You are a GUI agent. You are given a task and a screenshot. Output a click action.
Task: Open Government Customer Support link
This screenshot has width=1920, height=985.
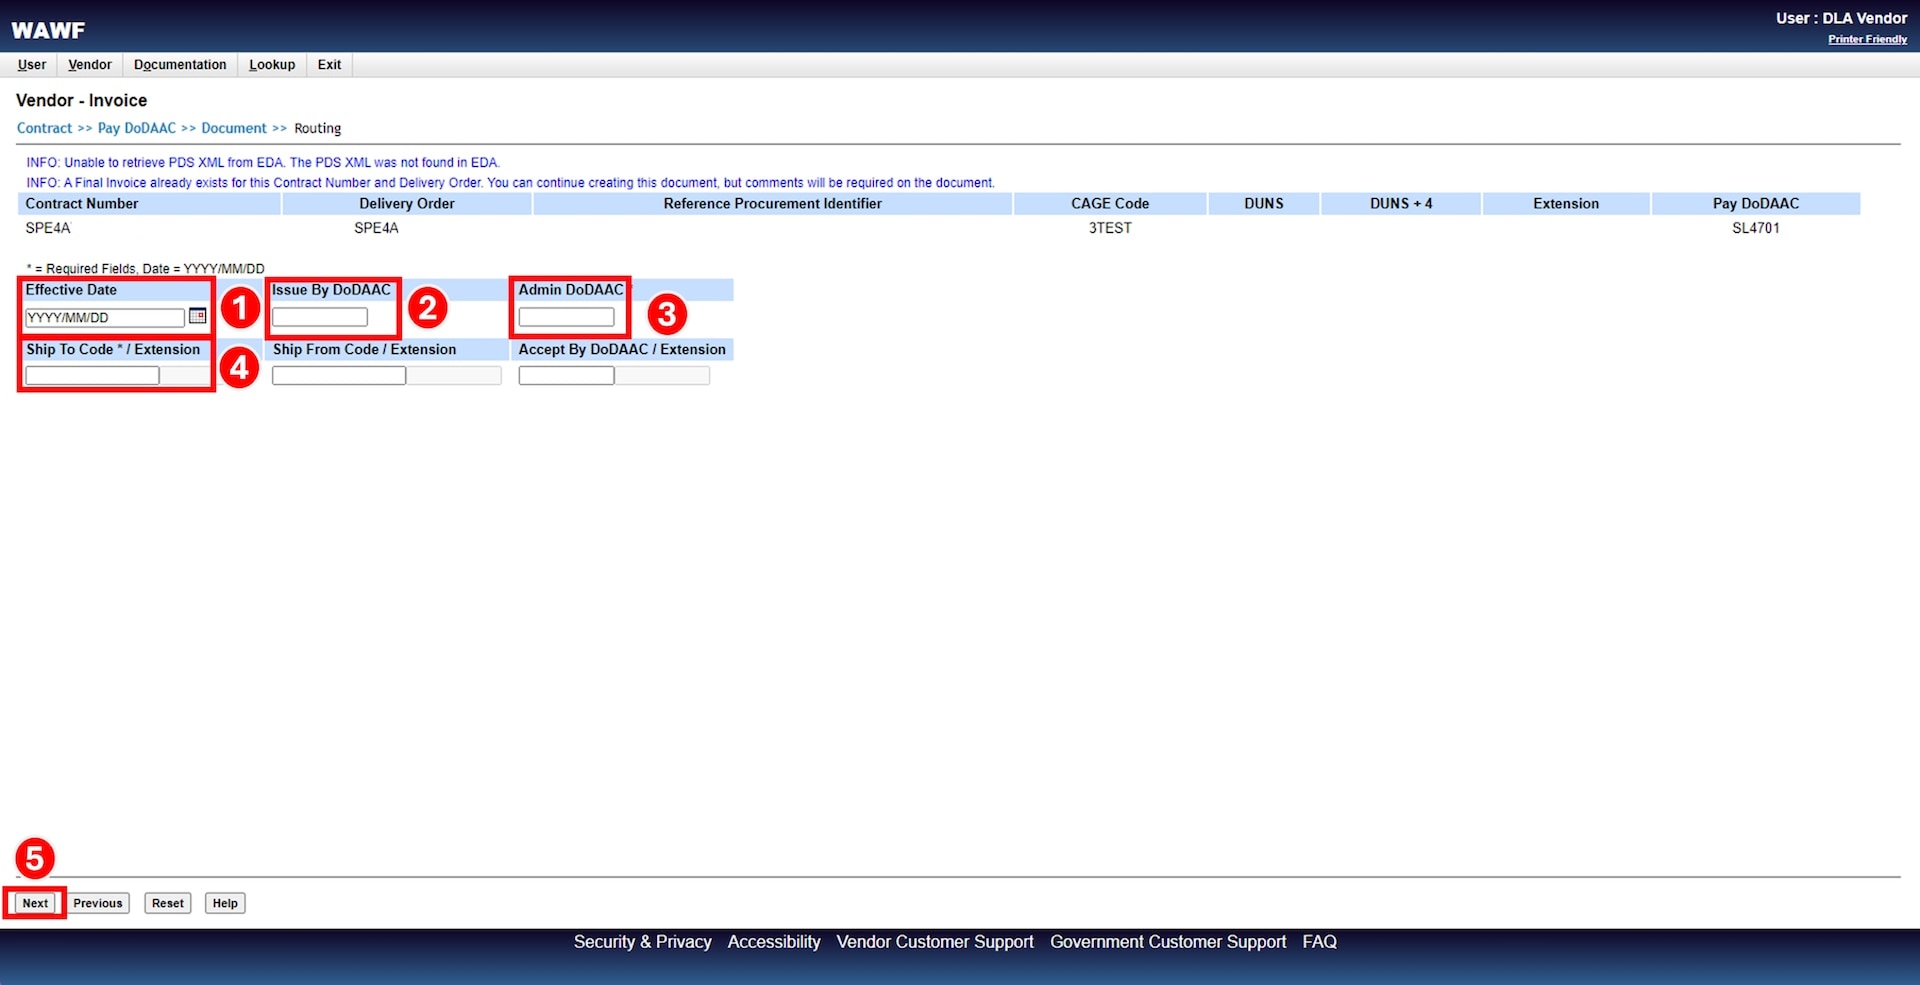click(x=1168, y=942)
